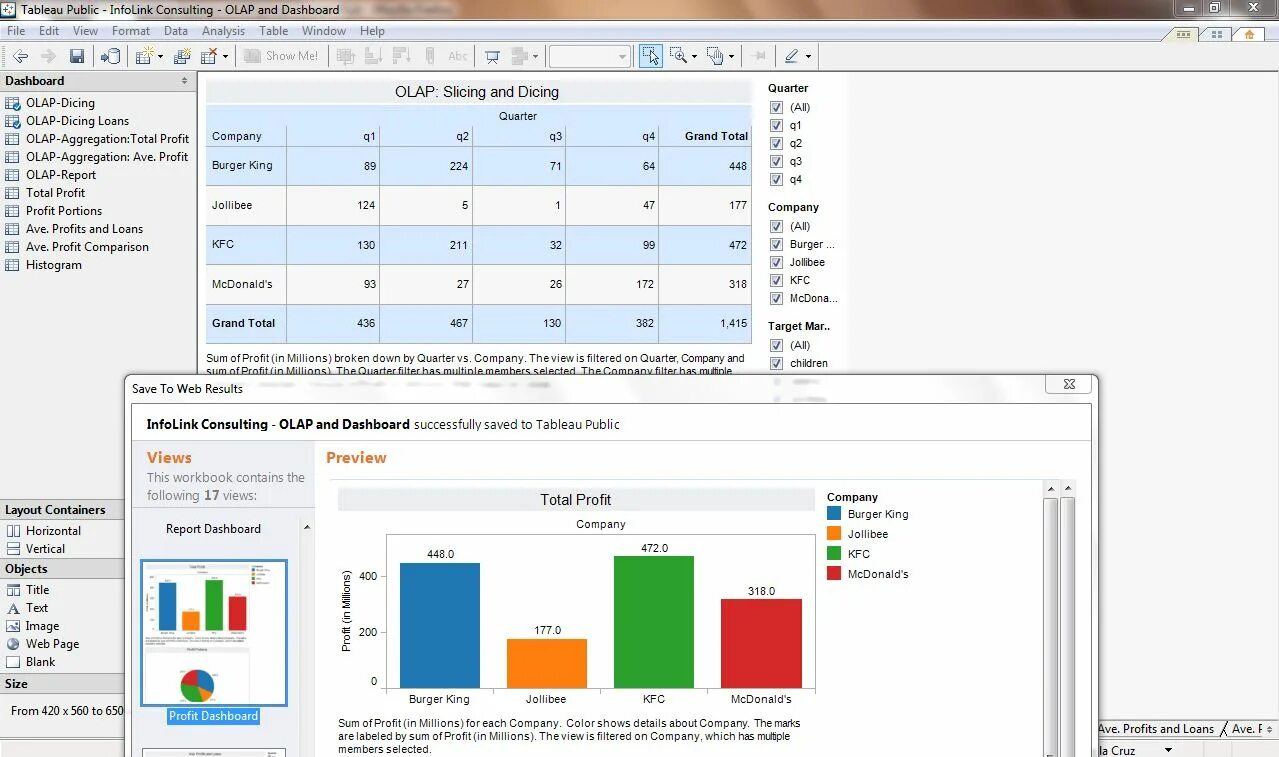Click the Clear Sheet icon
The image size is (1279, 757).
coord(209,56)
